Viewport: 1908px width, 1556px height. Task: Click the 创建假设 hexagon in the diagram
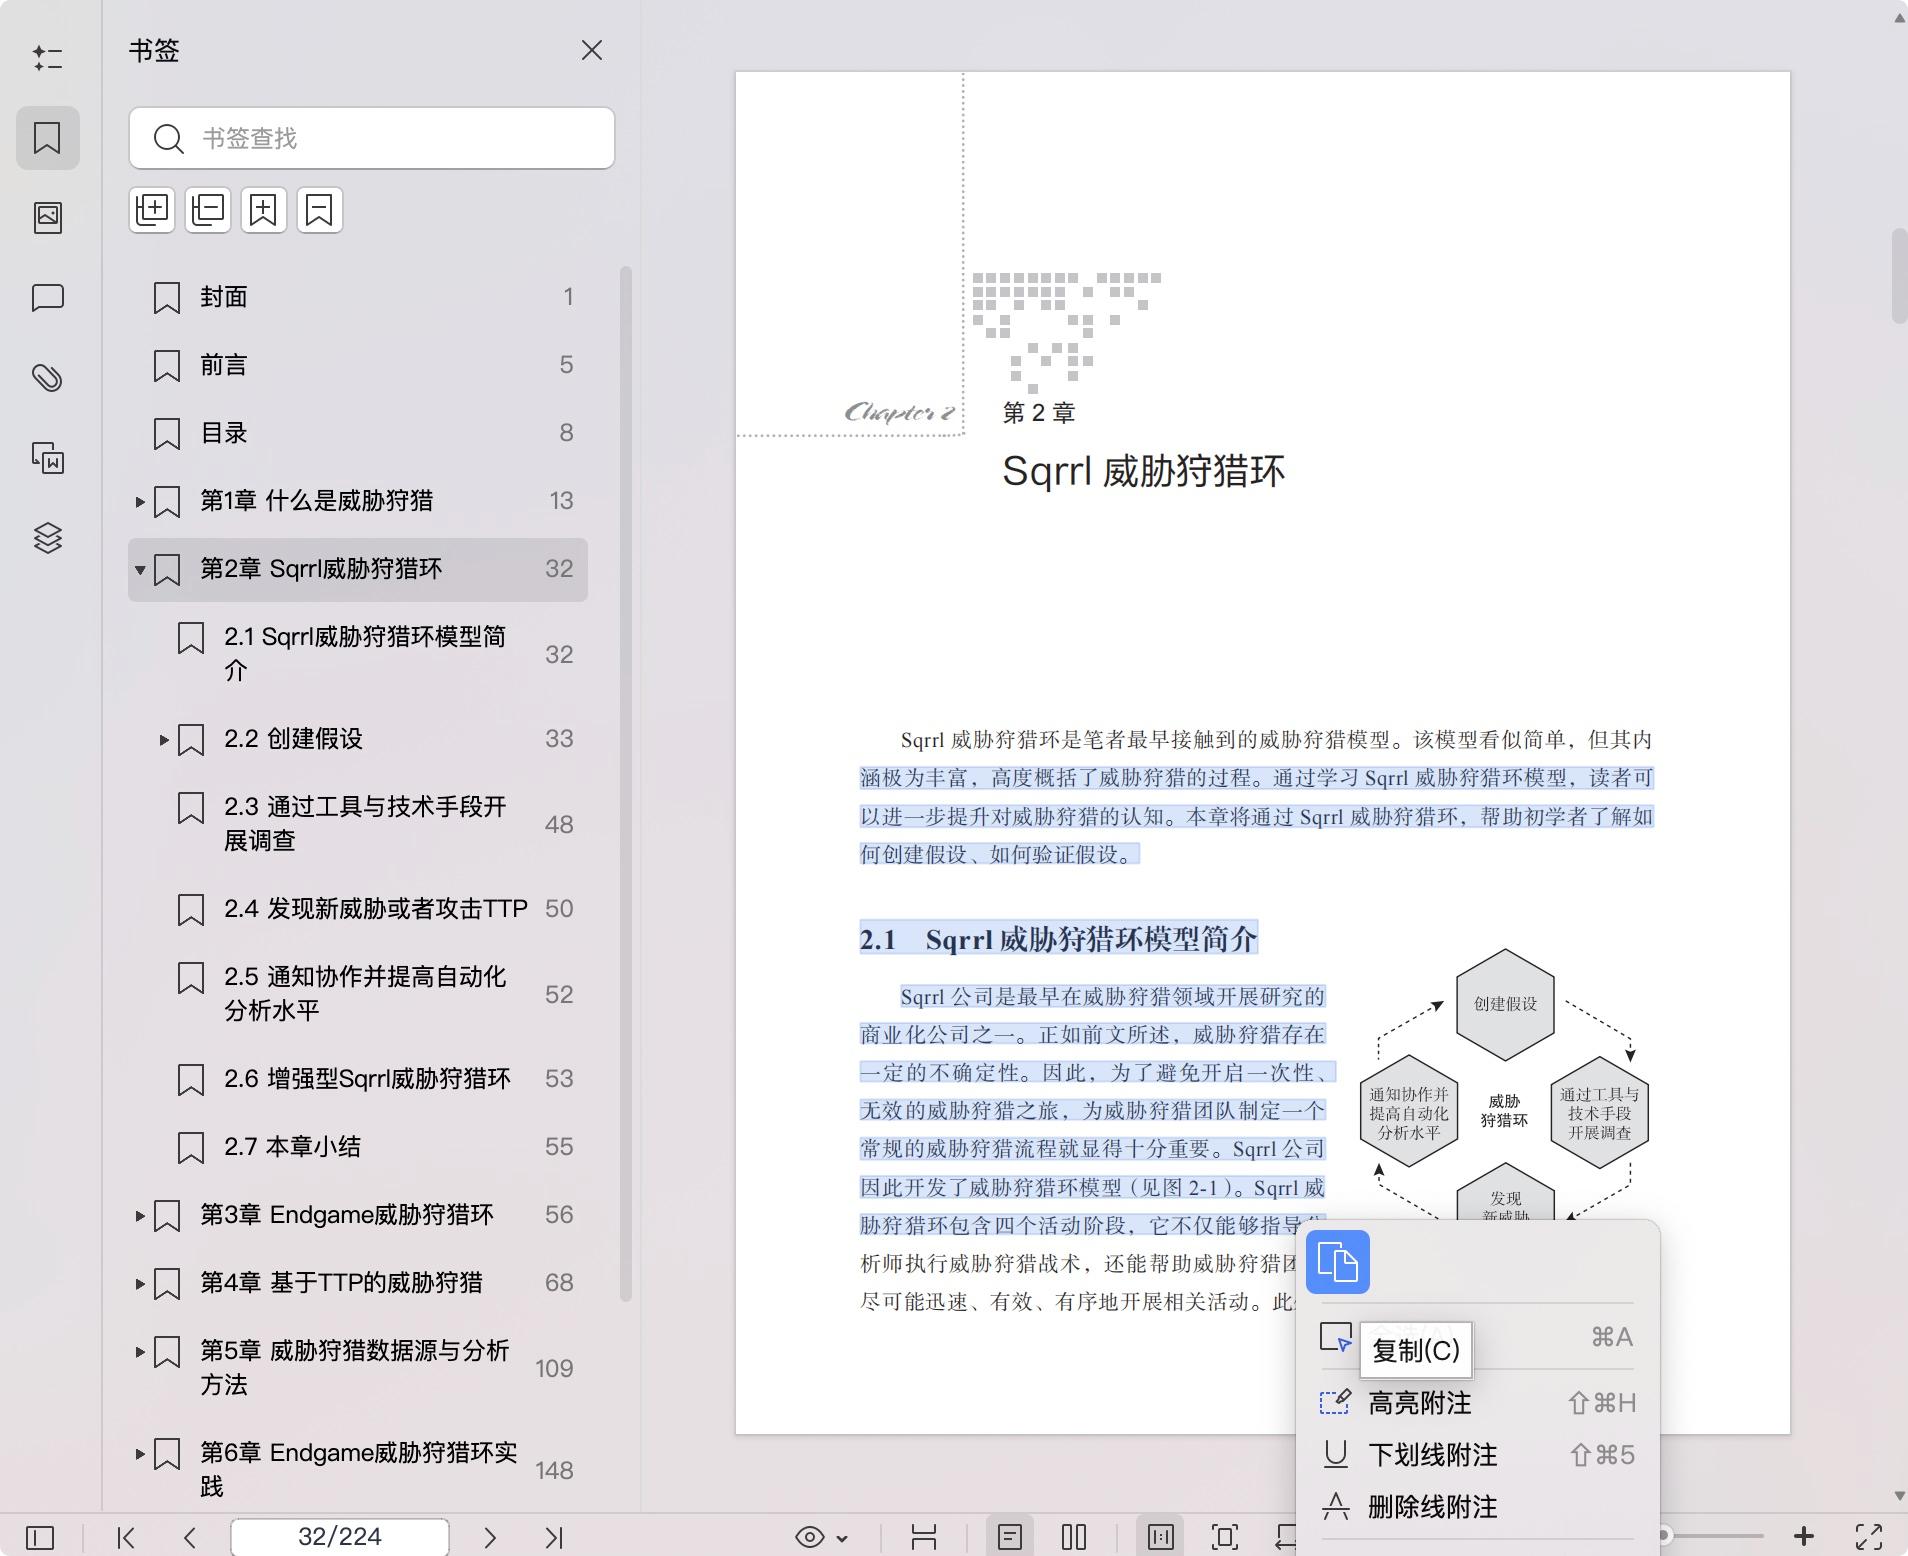point(1505,1004)
